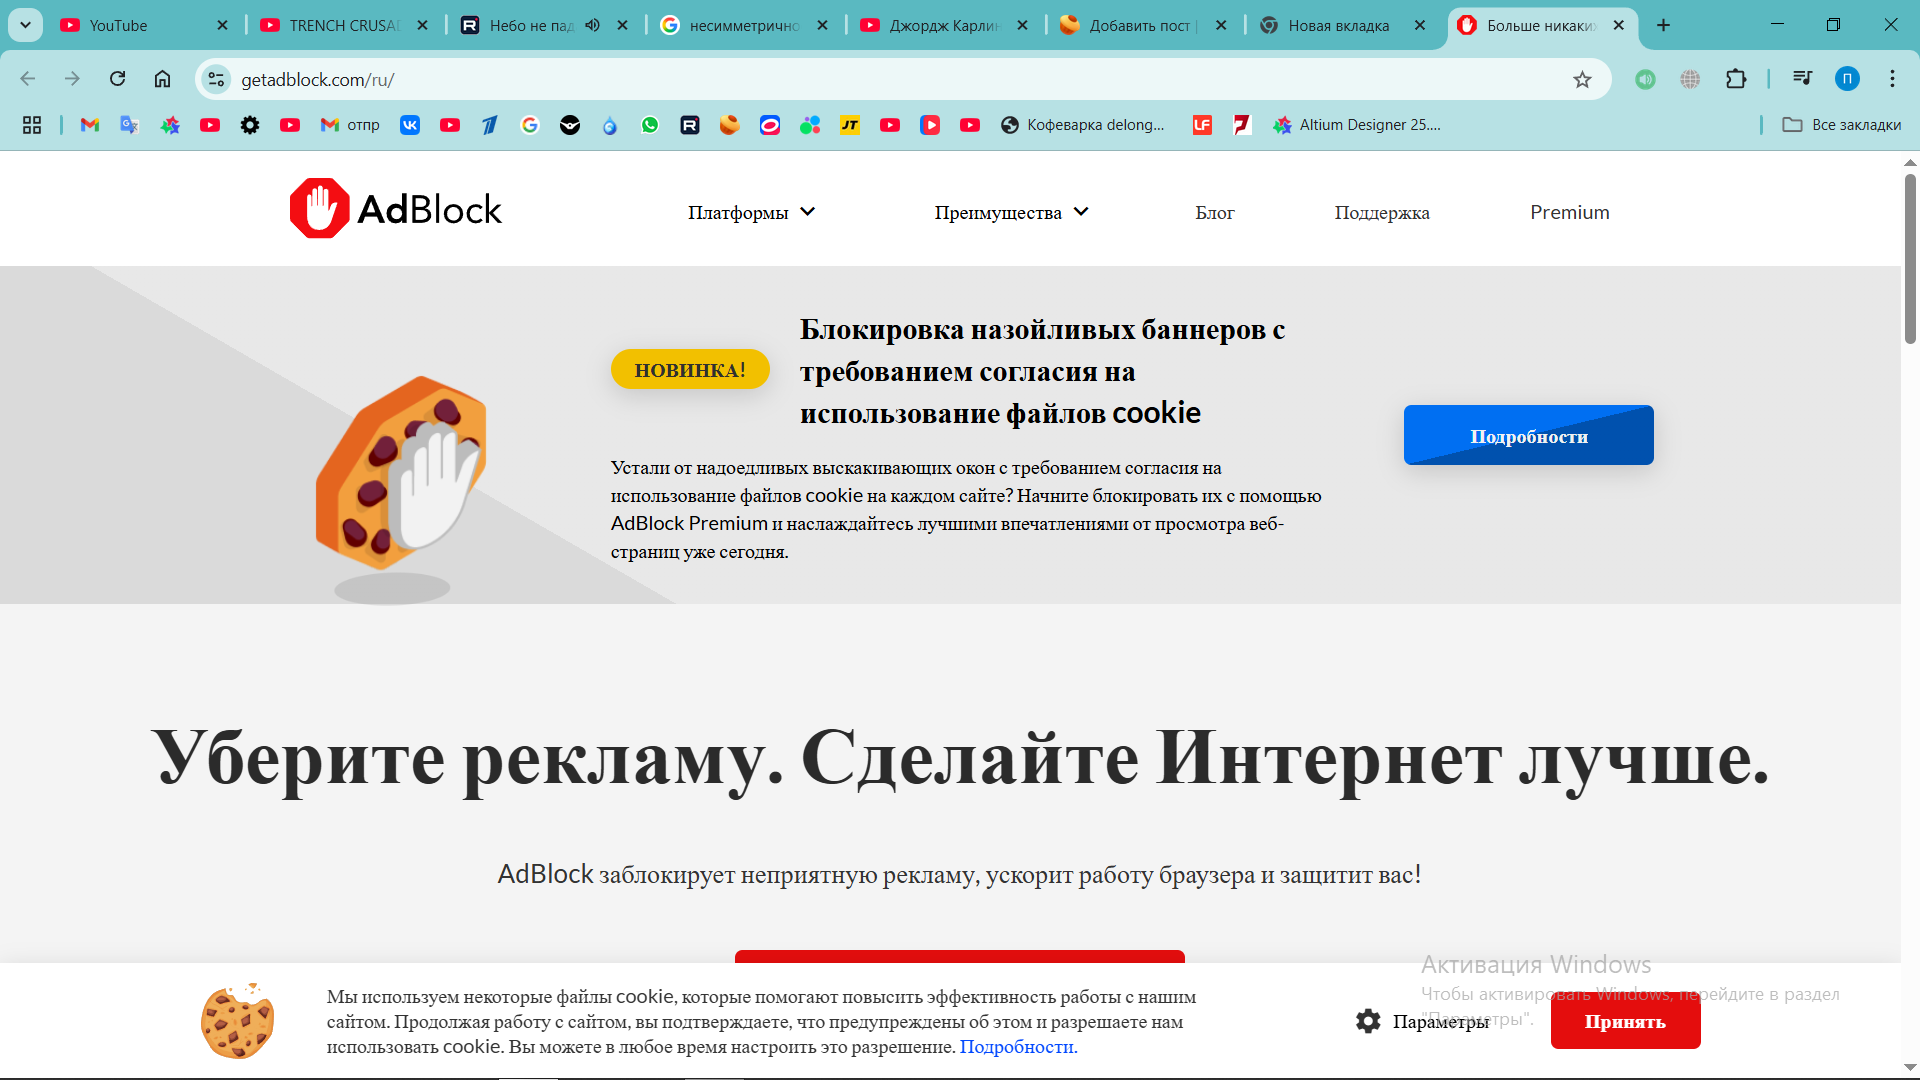The width and height of the screenshot is (1920, 1080).
Task: Open the red LF bookmark icon
Action: pyautogui.click(x=1202, y=125)
